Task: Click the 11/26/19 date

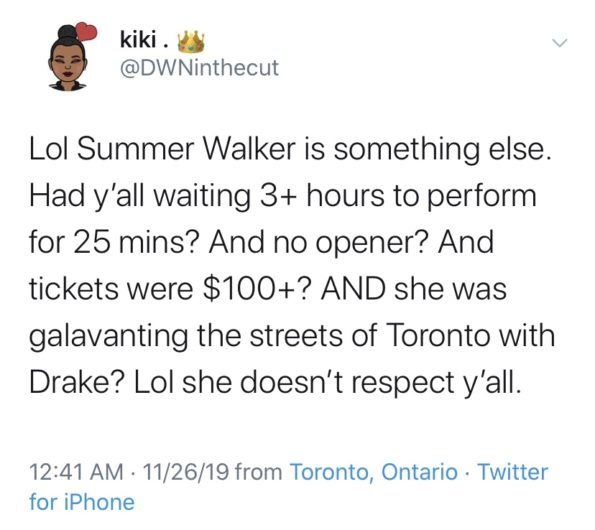Action: 186,472
